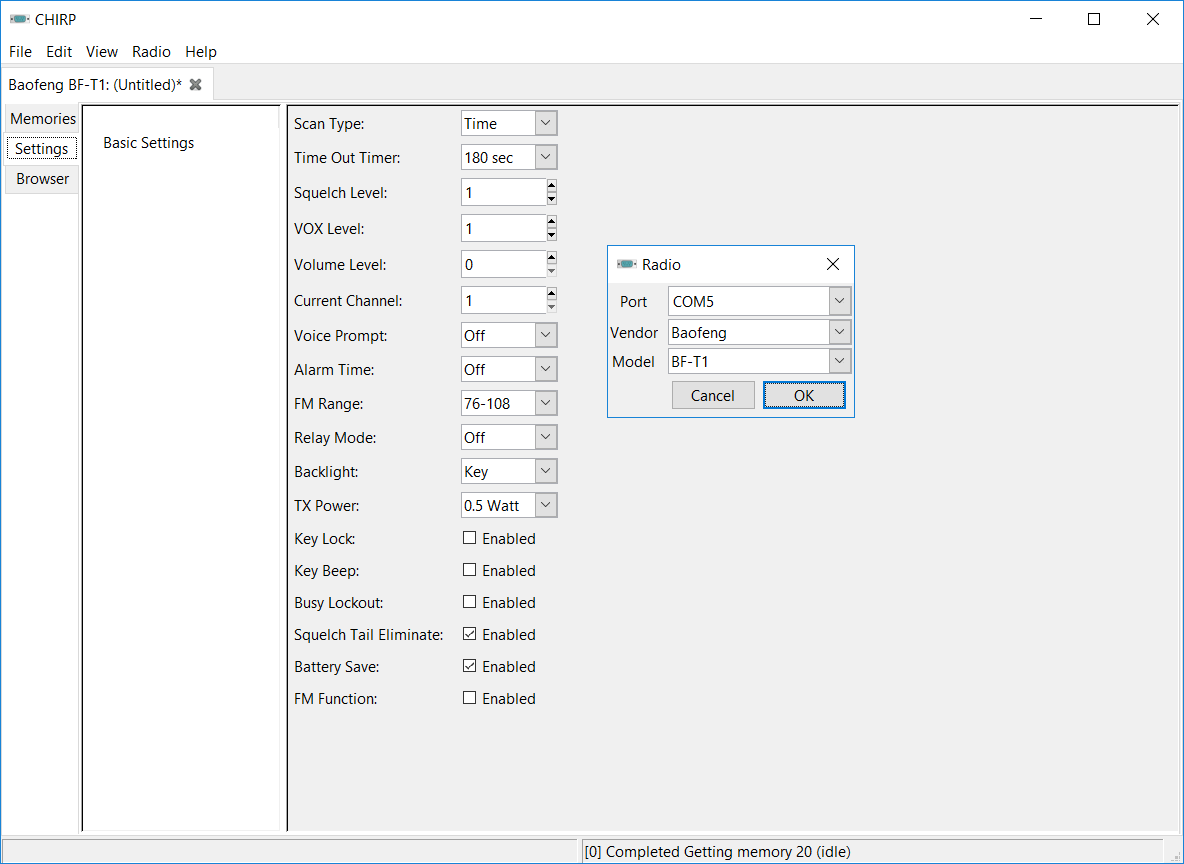
Task: Click the VOX Level value field
Action: [x=504, y=229]
